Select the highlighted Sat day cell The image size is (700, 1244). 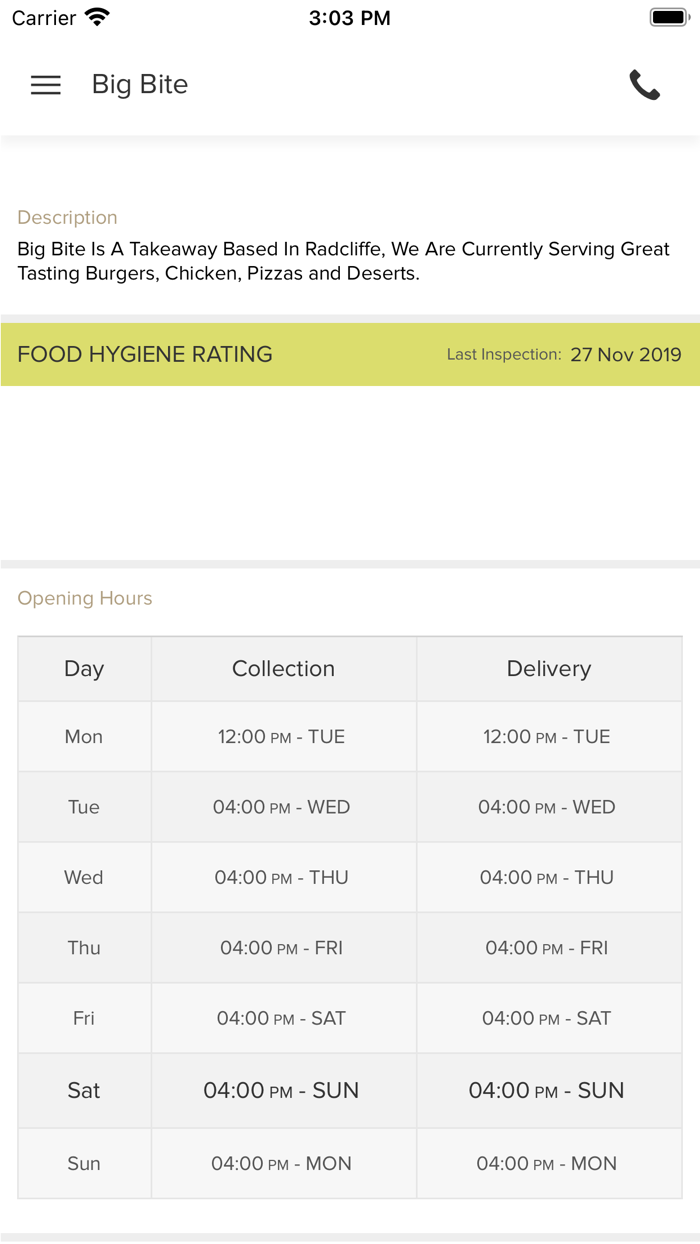point(84,1090)
